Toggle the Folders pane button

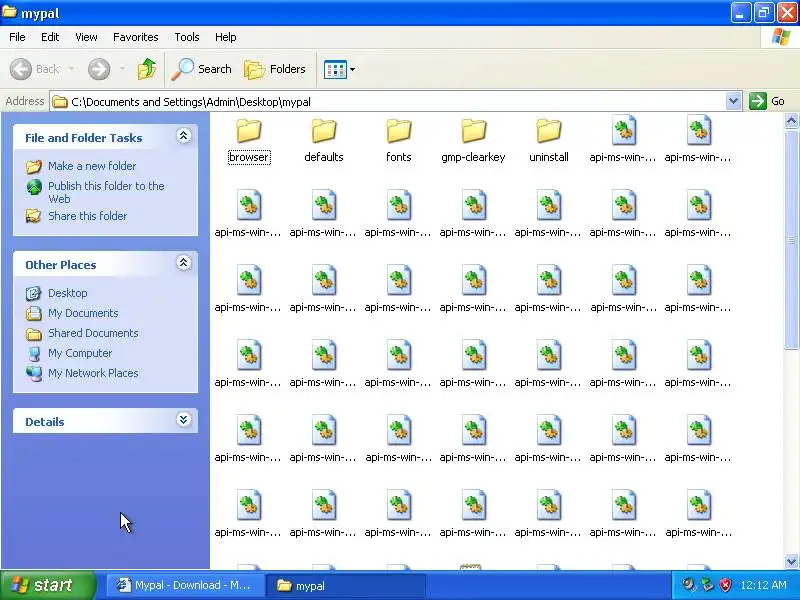point(275,69)
